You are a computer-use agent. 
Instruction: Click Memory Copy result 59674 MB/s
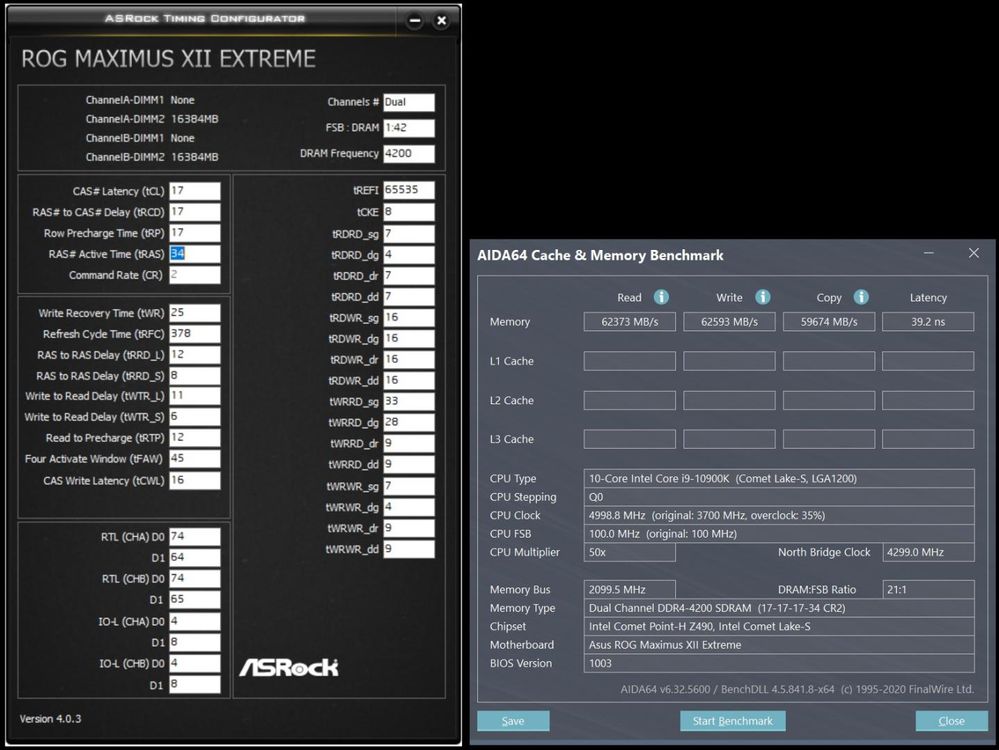pyautogui.click(x=829, y=322)
